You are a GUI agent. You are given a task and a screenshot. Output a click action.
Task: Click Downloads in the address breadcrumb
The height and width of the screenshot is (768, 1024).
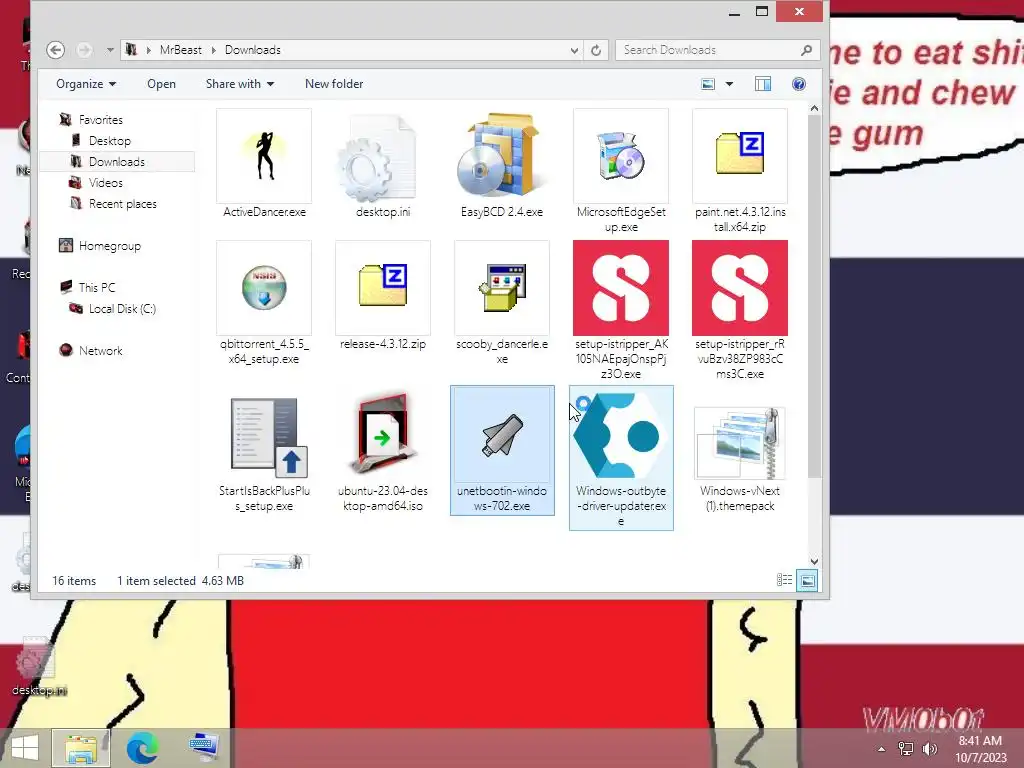(x=253, y=50)
